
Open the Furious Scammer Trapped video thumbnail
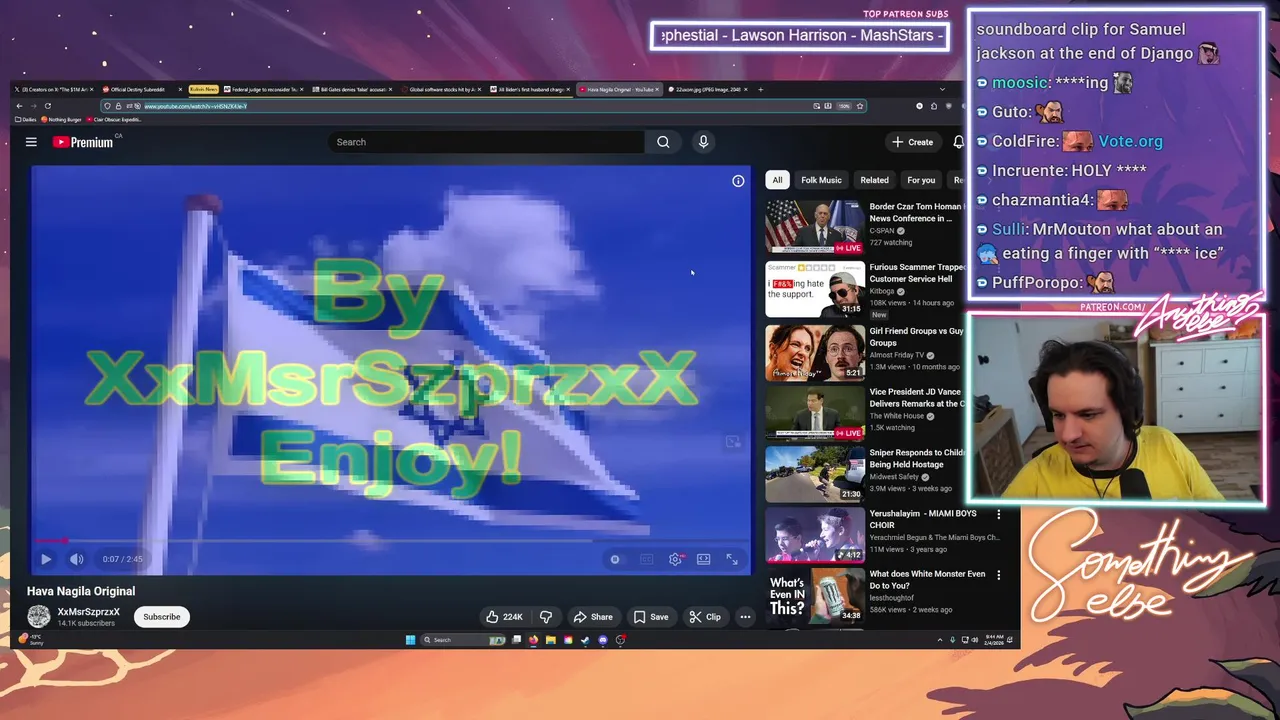815,289
